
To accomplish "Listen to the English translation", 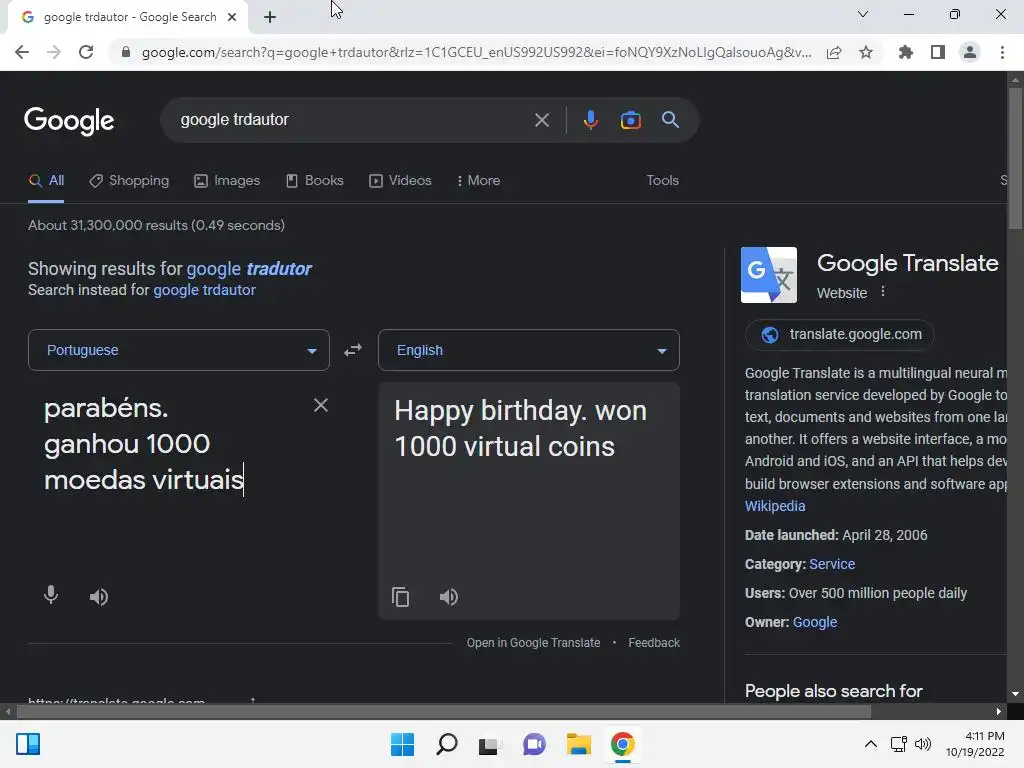I will click(x=449, y=597).
